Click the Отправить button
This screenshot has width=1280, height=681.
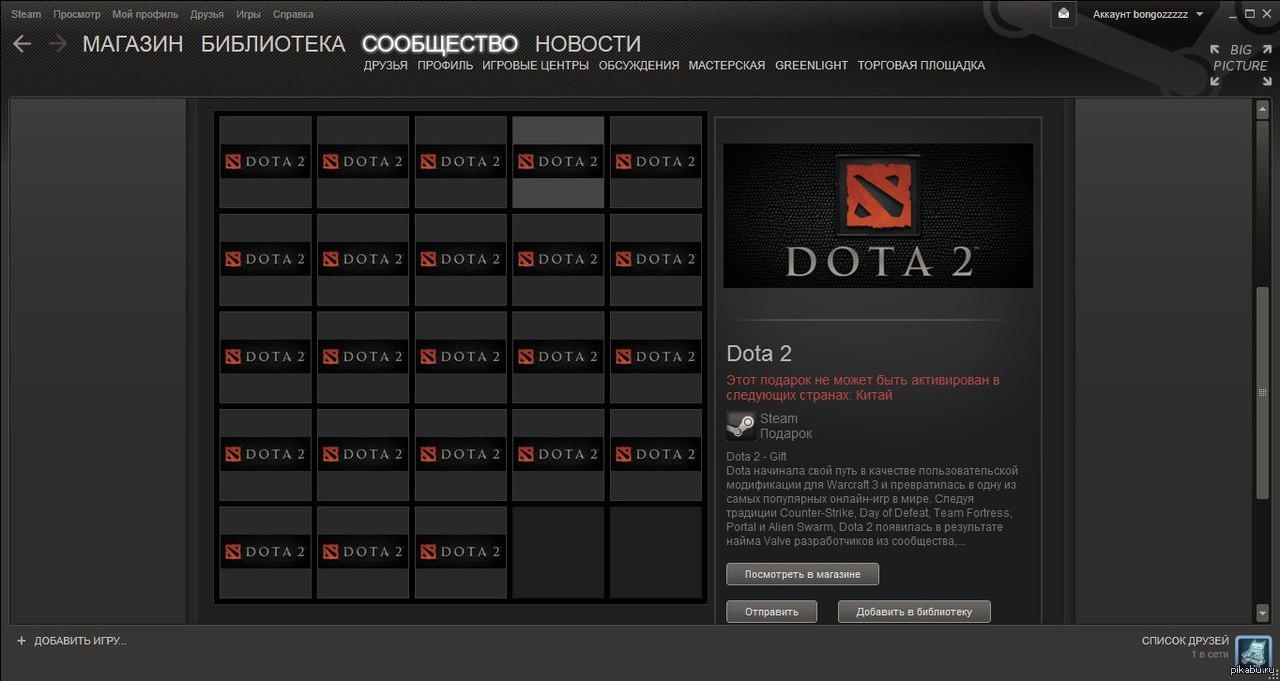[x=771, y=611]
